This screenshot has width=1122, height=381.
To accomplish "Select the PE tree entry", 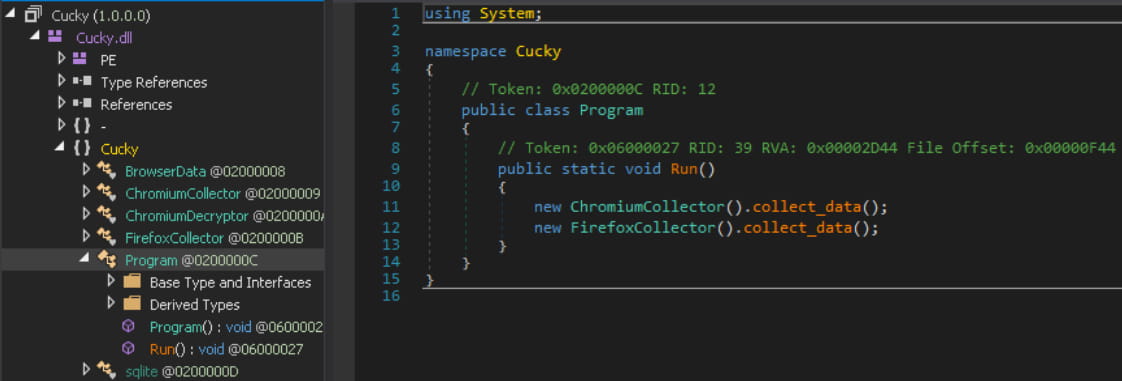I will pos(108,60).
